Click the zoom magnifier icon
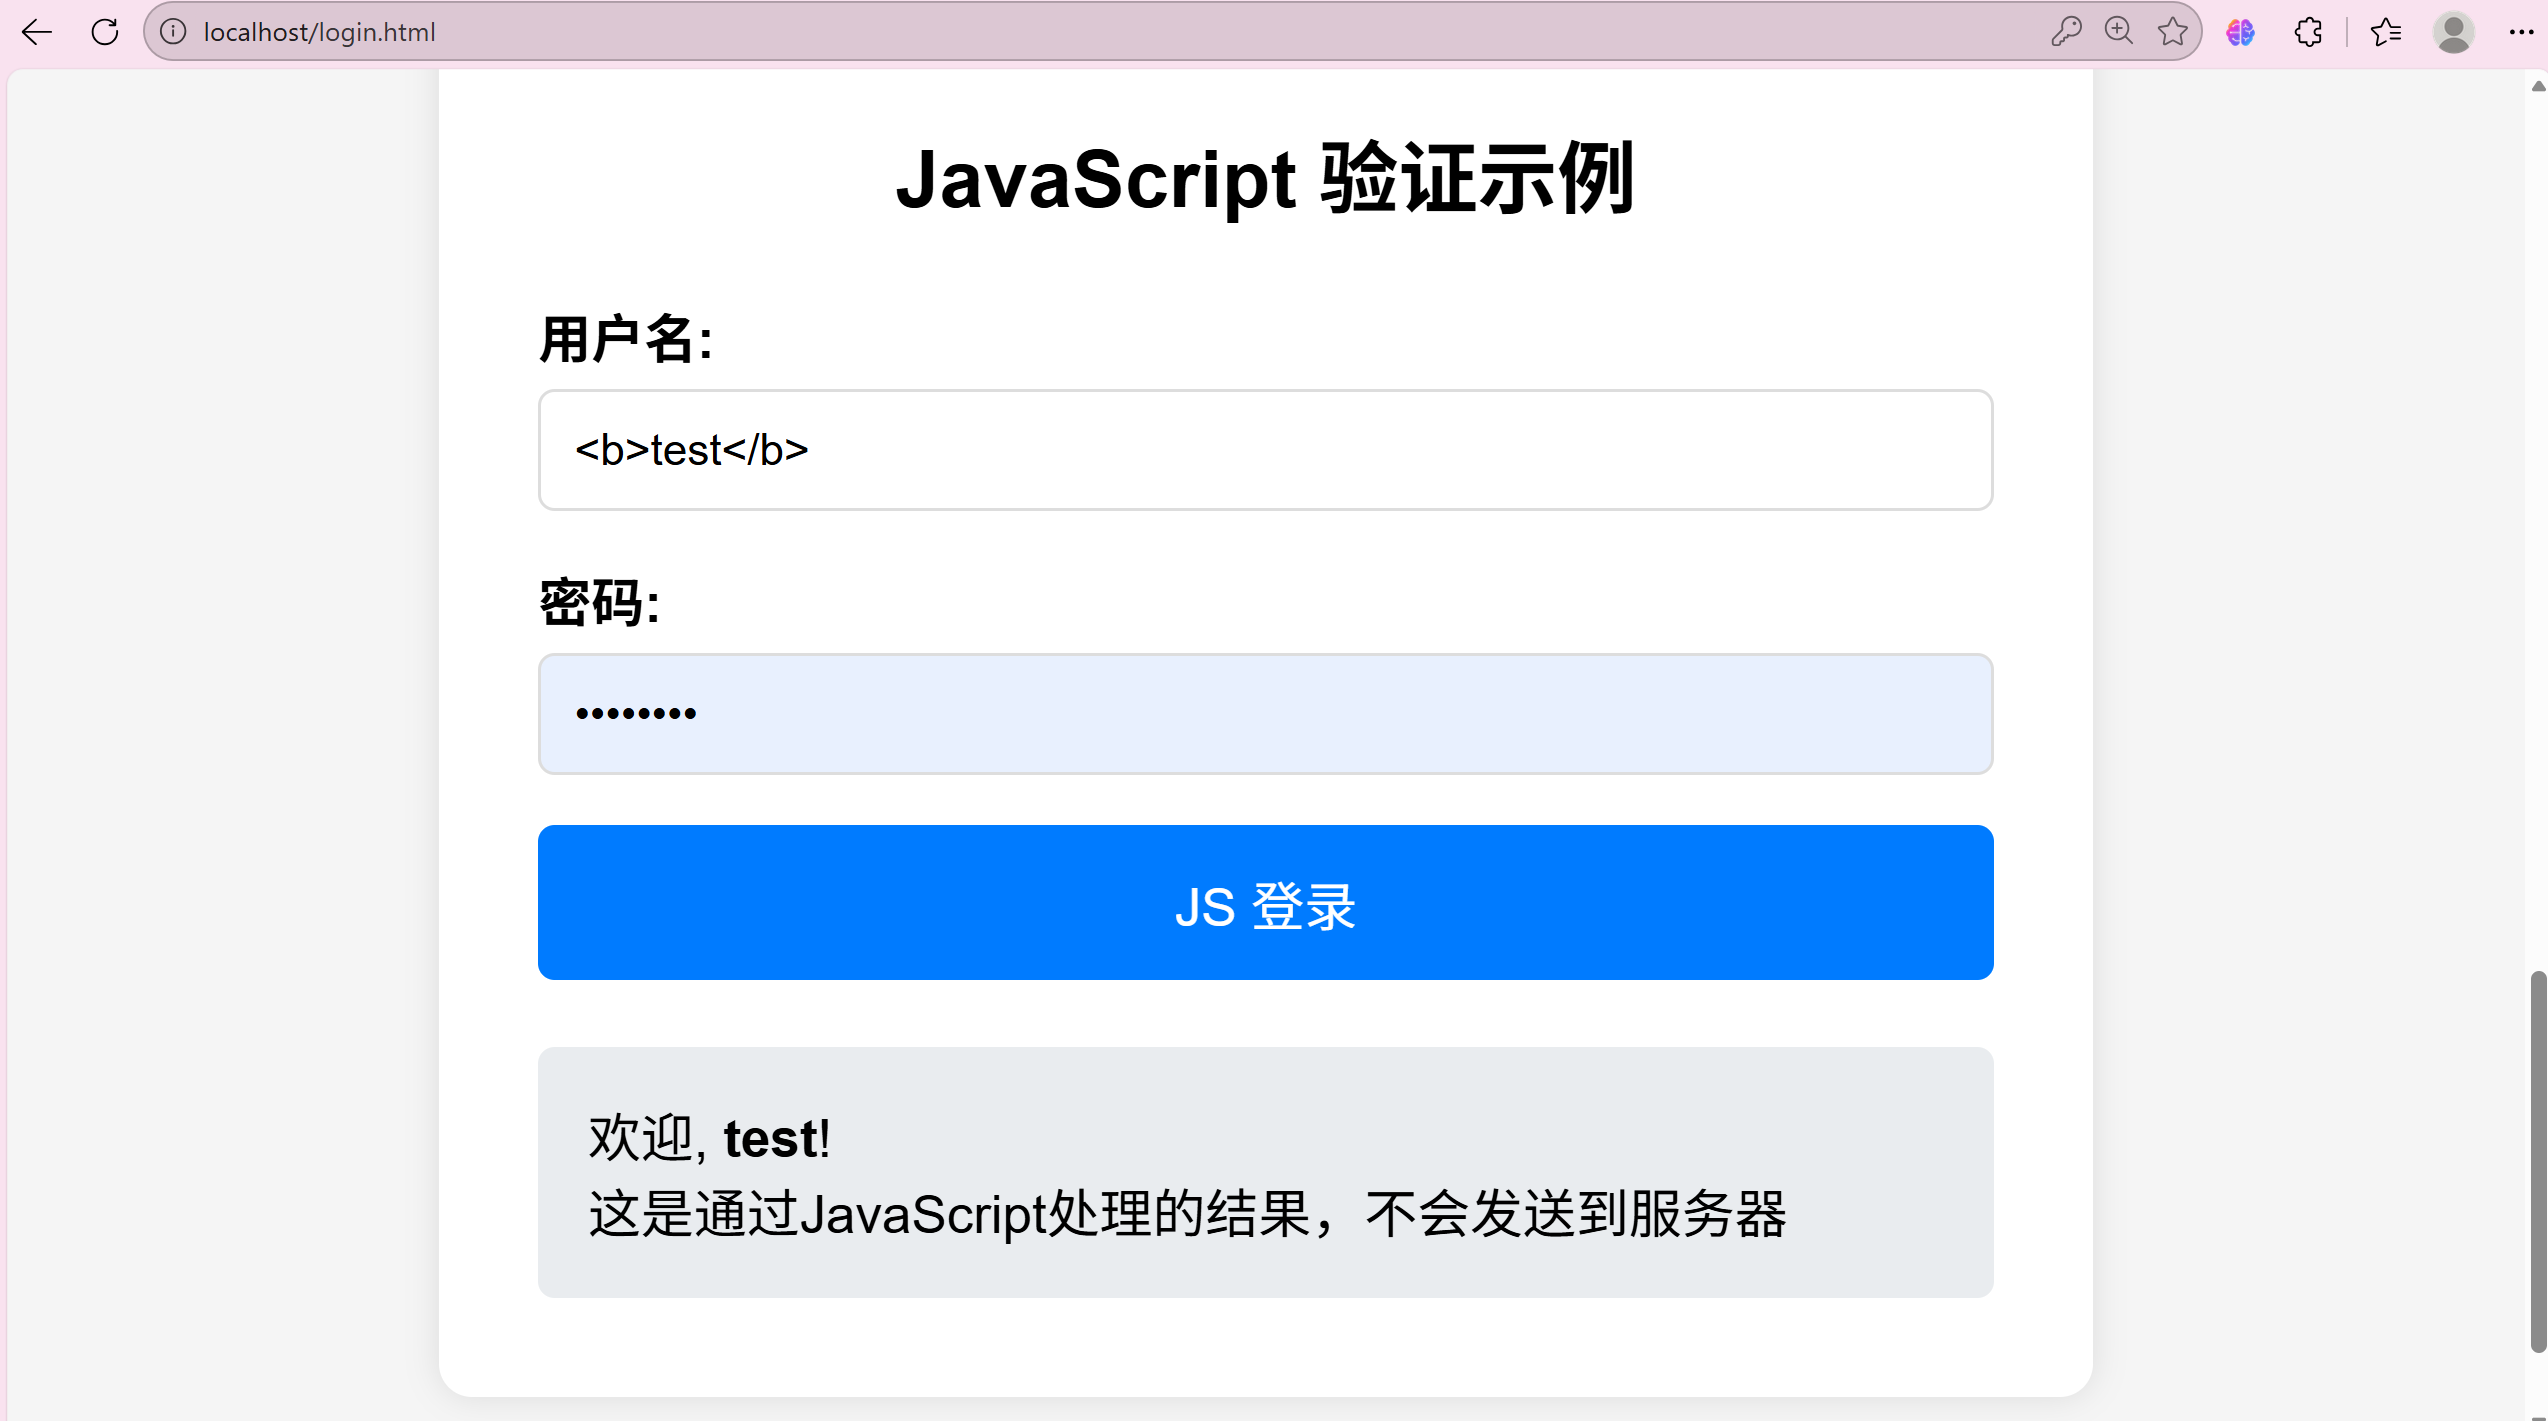The image size is (2548, 1421). coord(2118,32)
